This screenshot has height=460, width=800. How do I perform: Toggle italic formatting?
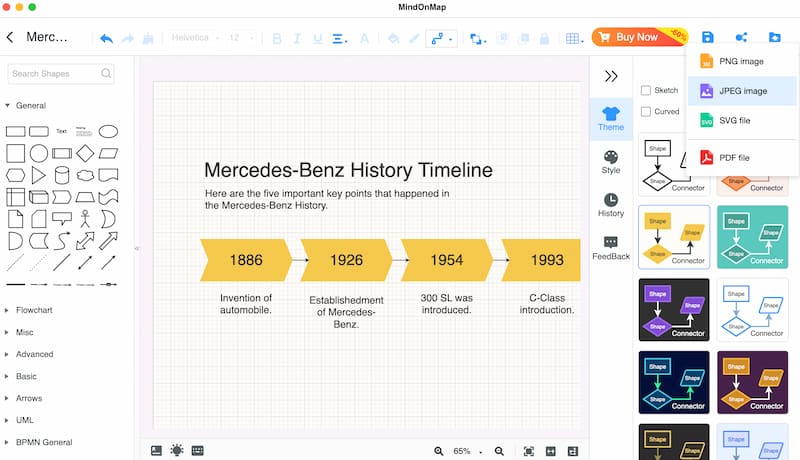click(x=297, y=38)
